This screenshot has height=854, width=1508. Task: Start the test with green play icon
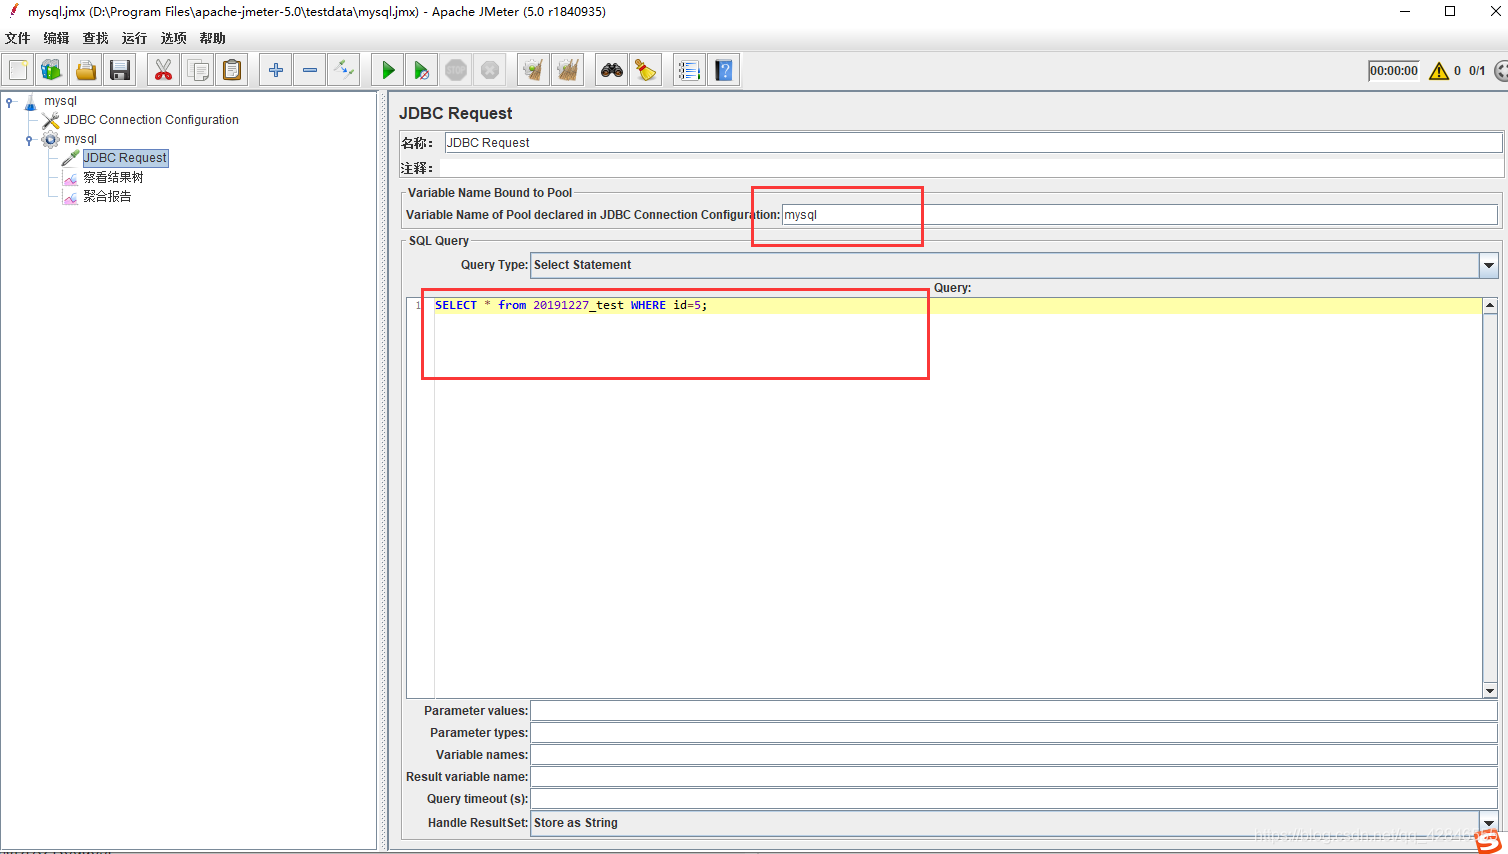pos(388,70)
